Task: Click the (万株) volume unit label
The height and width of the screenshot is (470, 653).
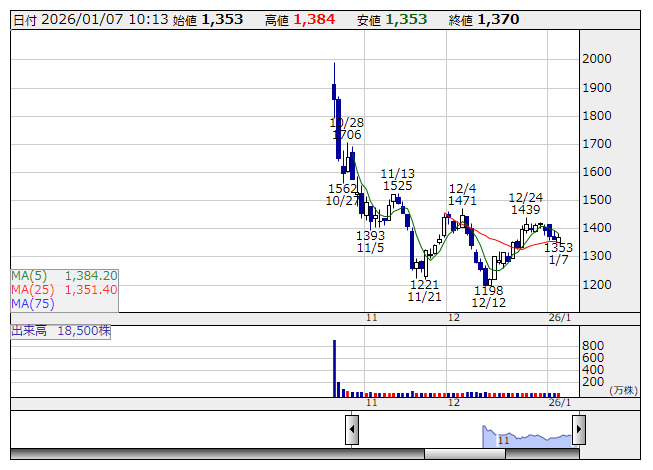Action: click(x=623, y=390)
